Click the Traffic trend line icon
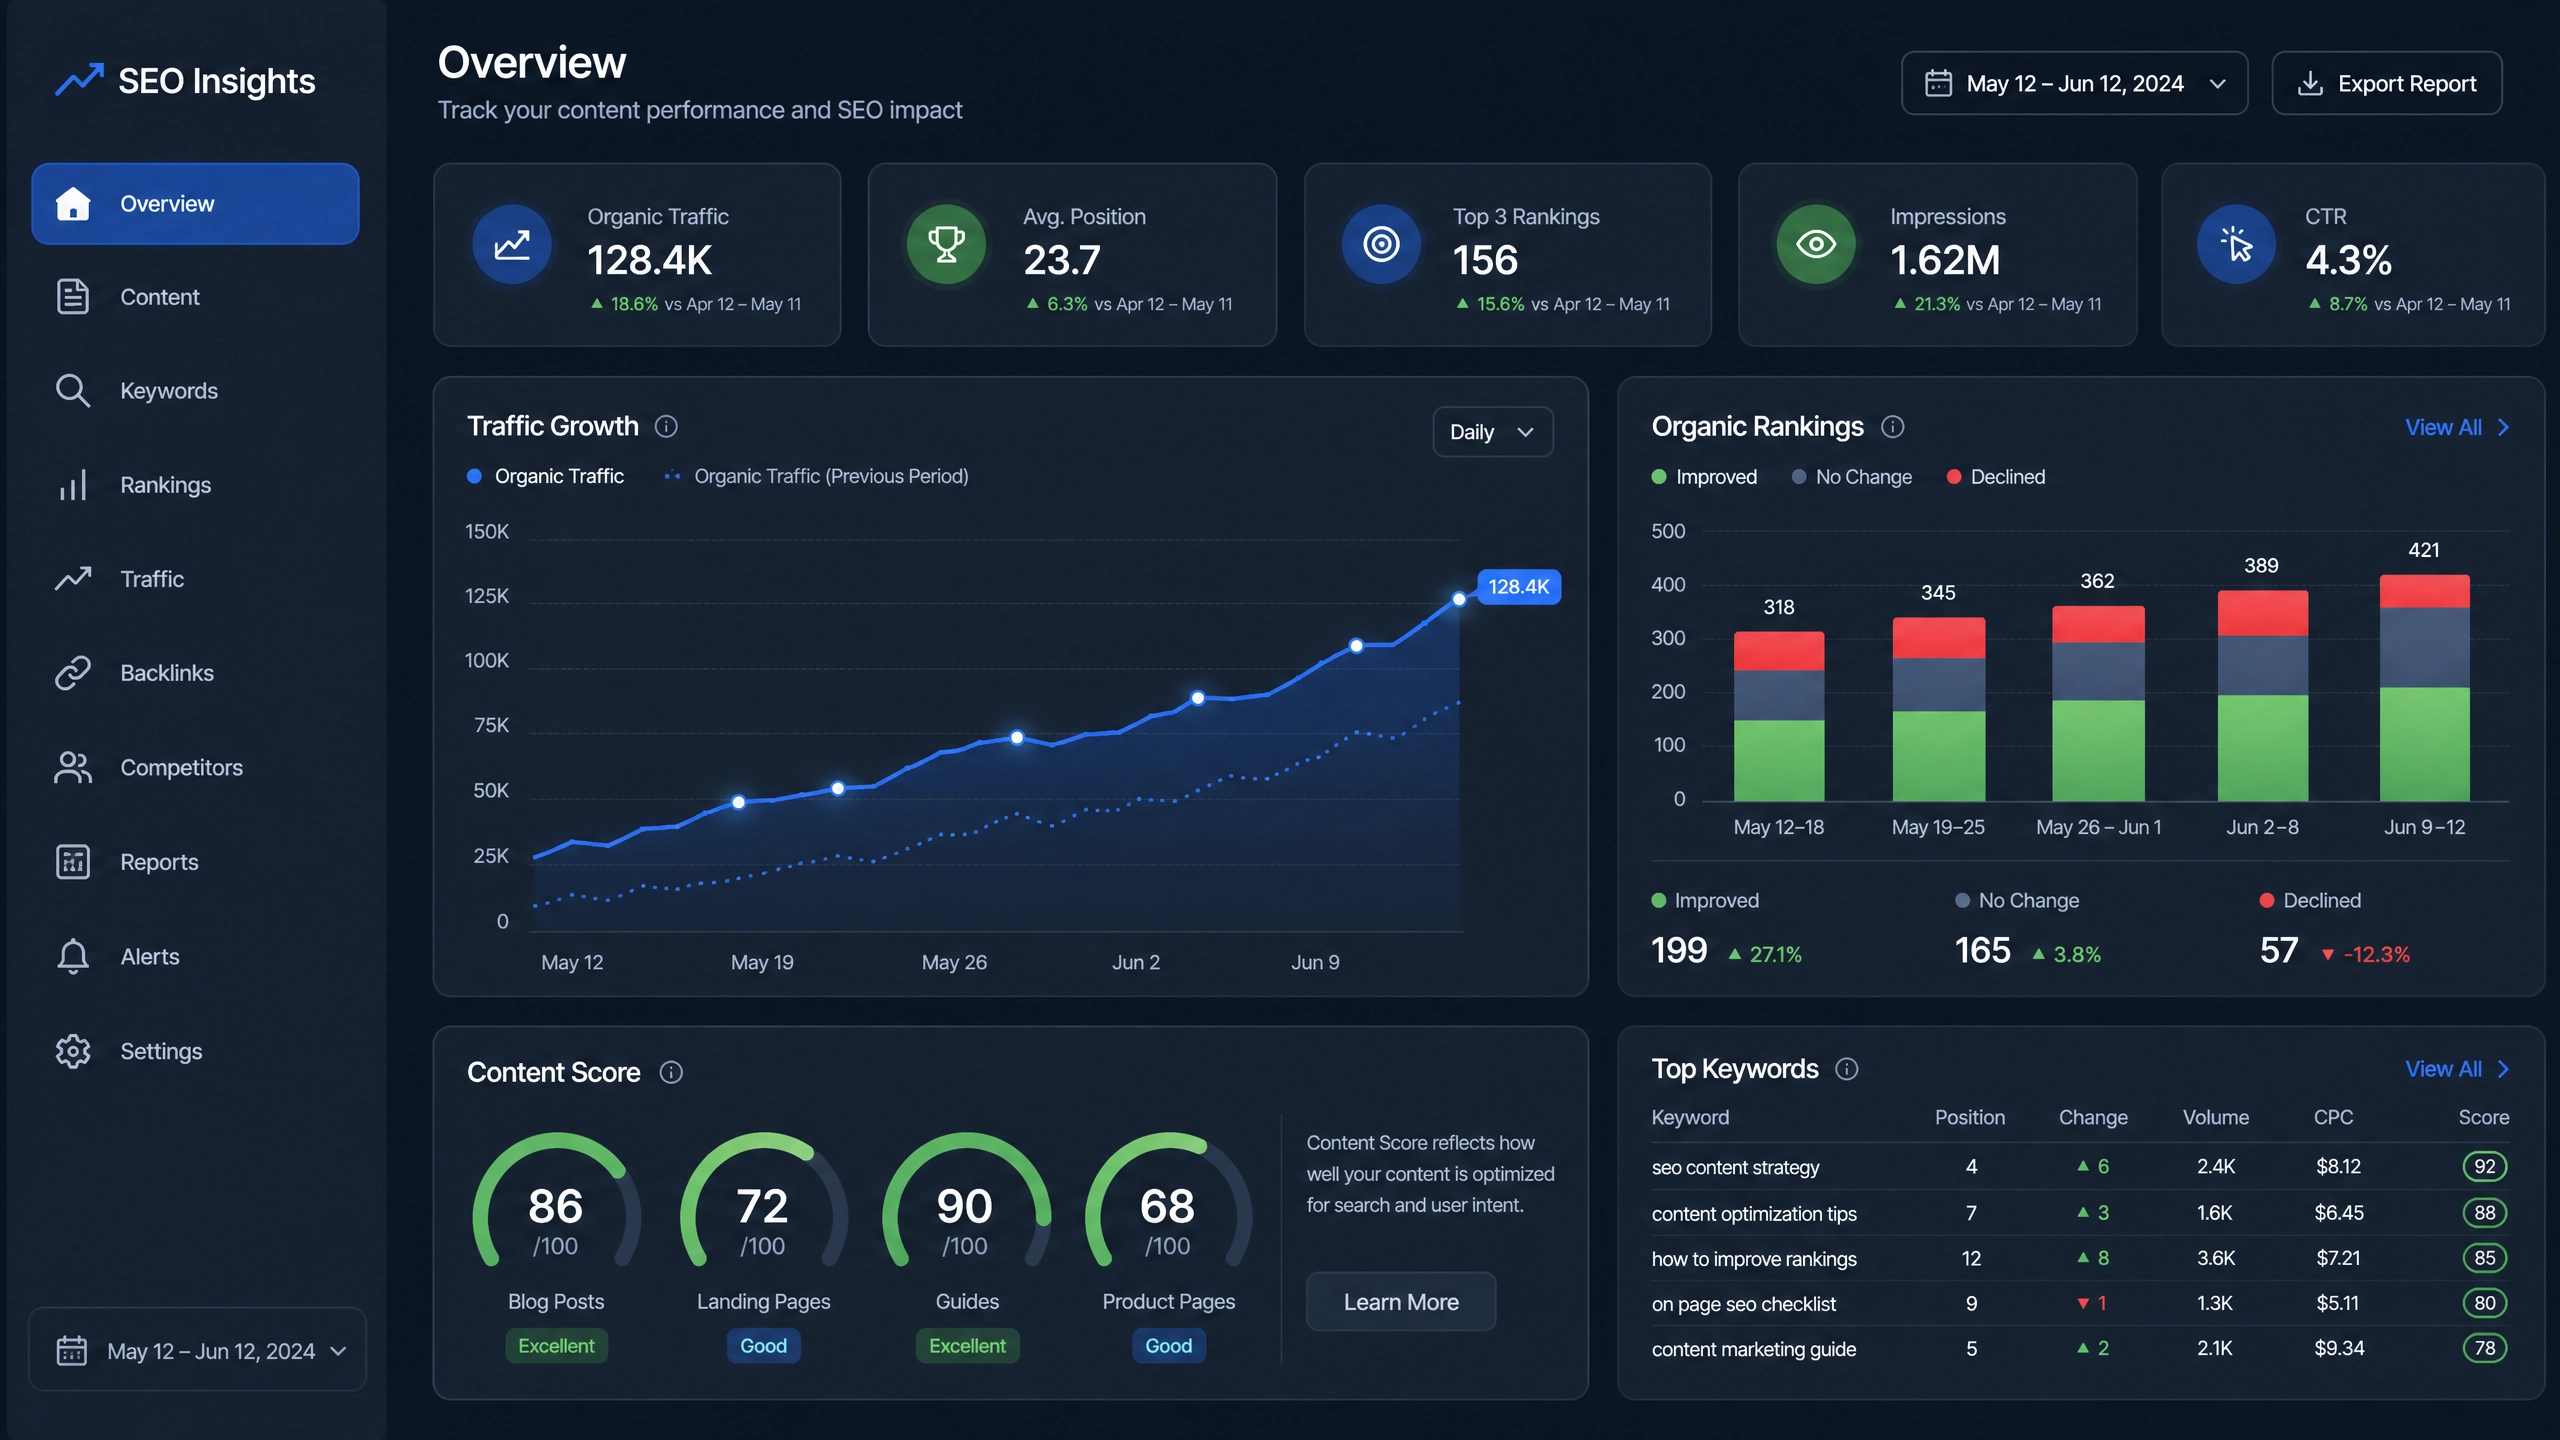The width and height of the screenshot is (2560, 1440). (73, 579)
